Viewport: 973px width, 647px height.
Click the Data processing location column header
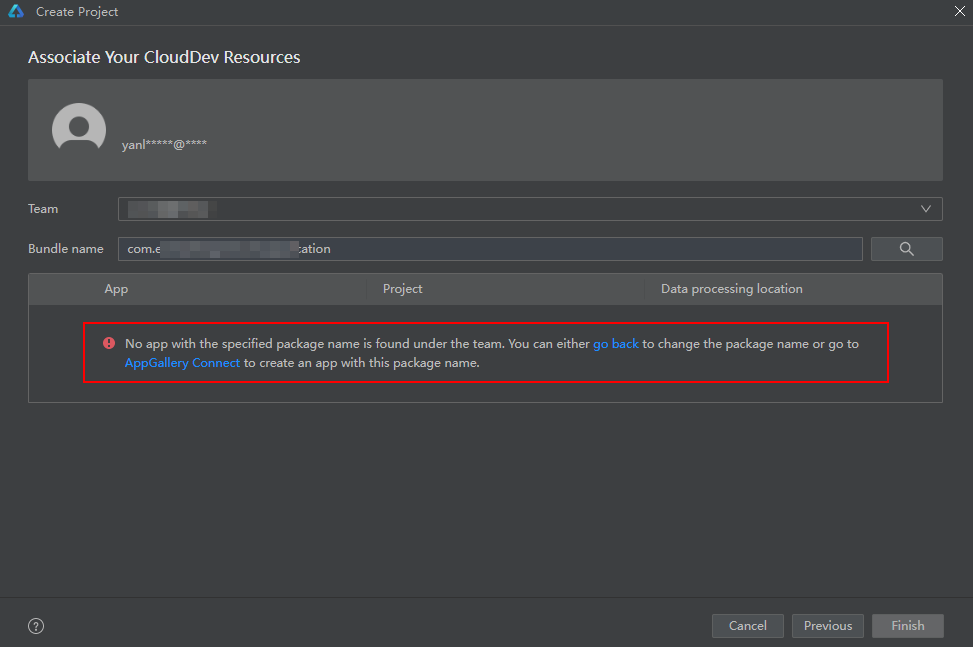pos(731,289)
